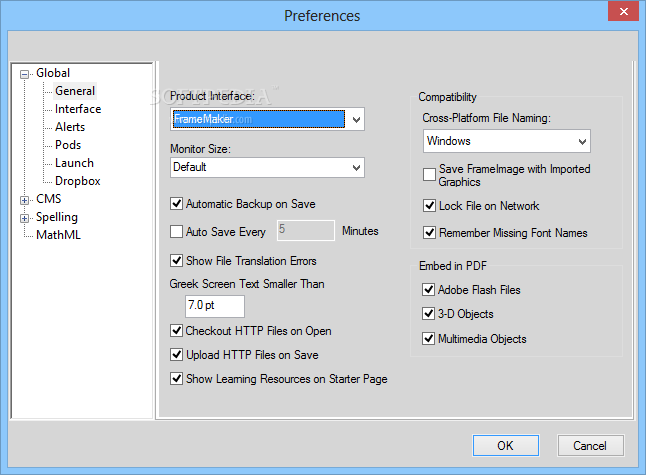Collapse the Global tree node

click(x=25, y=74)
